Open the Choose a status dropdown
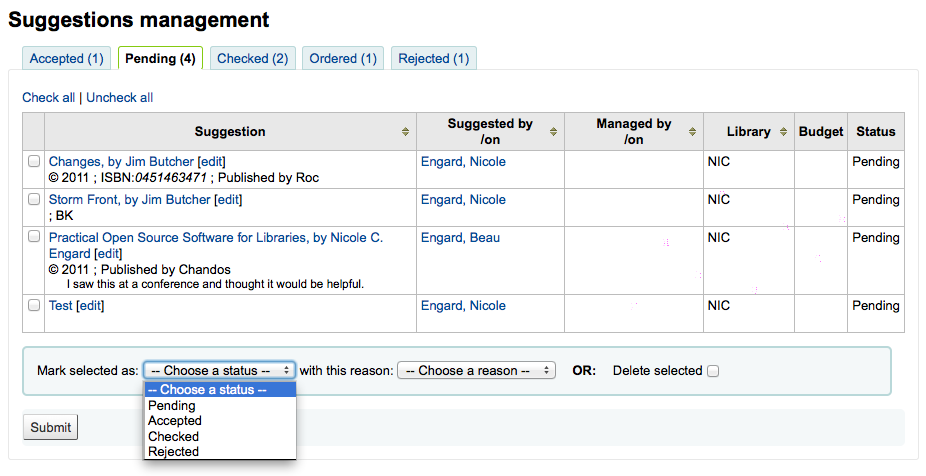Screen dimensions: 926x476 pos(220,370)
